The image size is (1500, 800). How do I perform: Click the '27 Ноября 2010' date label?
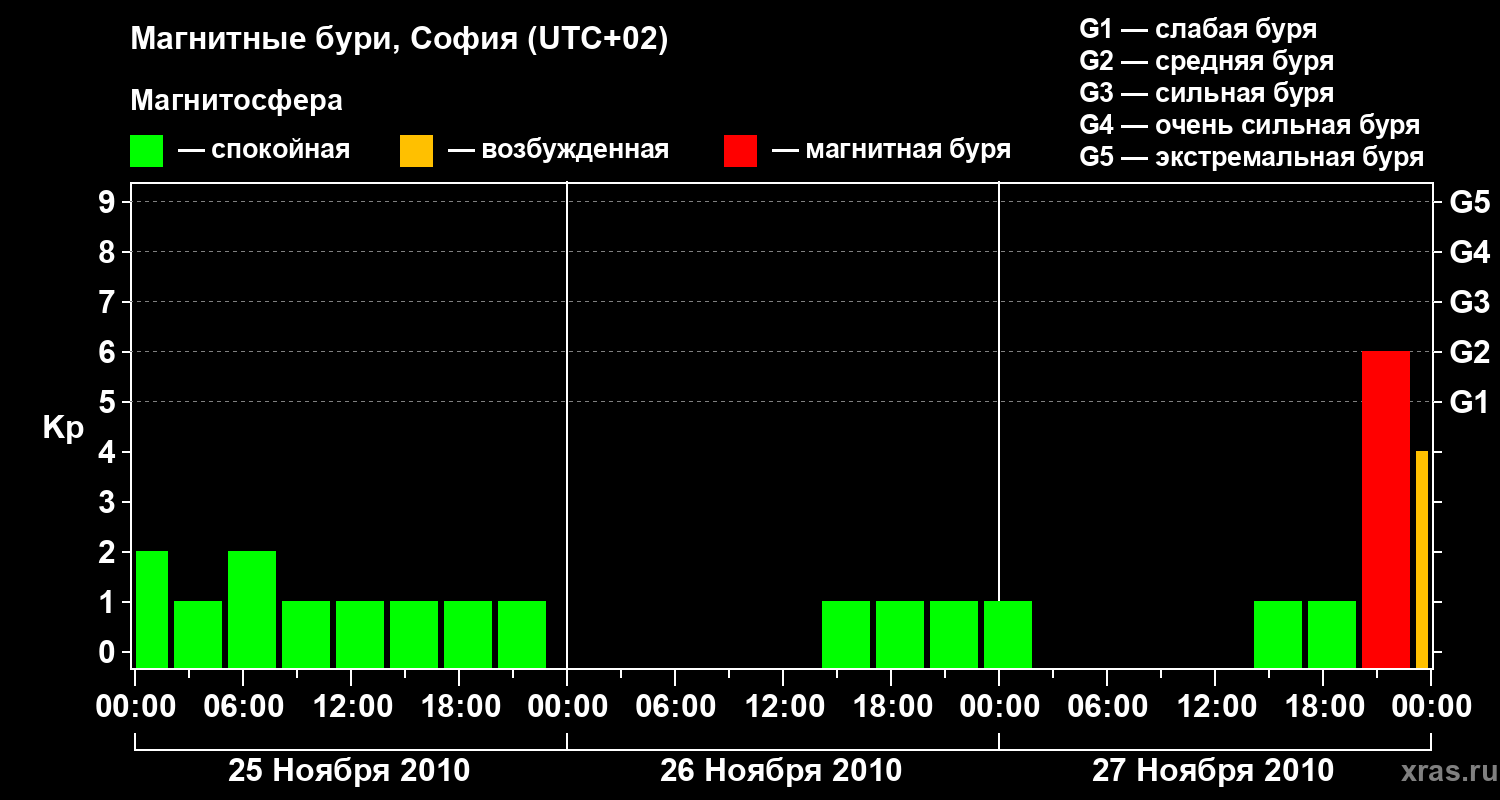(x=1213, y=771)
